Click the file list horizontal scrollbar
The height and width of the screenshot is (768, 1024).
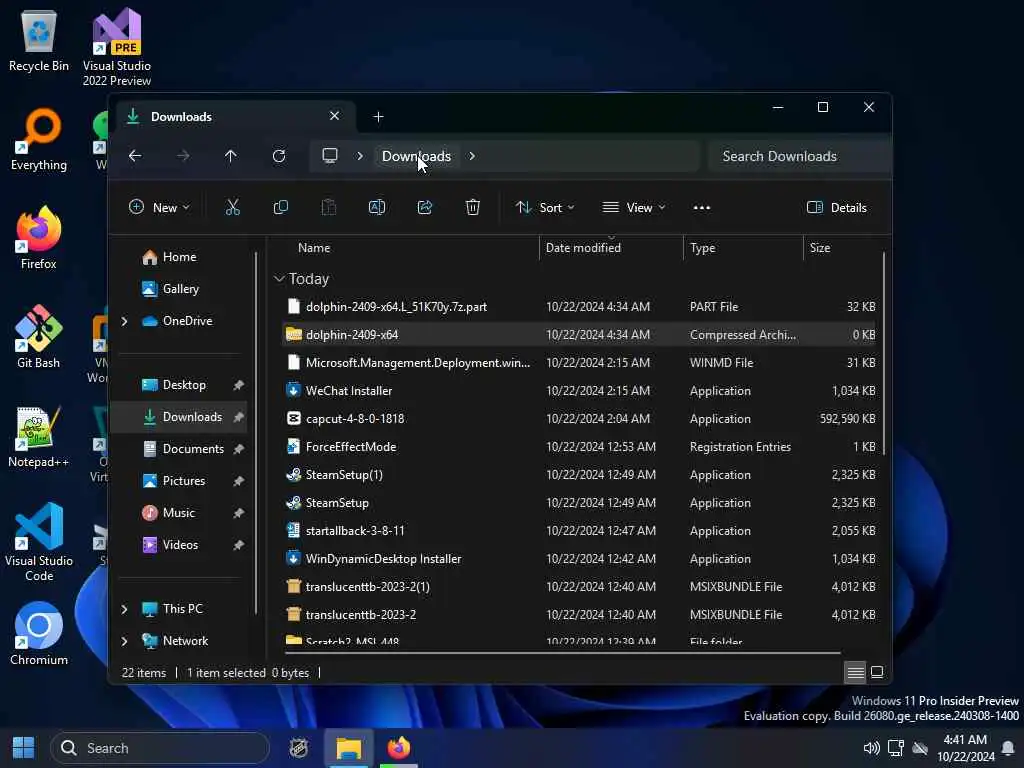pyautogui.click(x=563, y=652)
